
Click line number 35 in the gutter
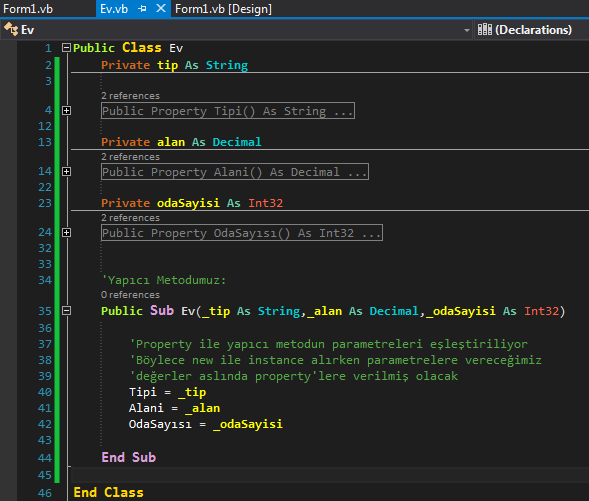[x=45, y=311]
